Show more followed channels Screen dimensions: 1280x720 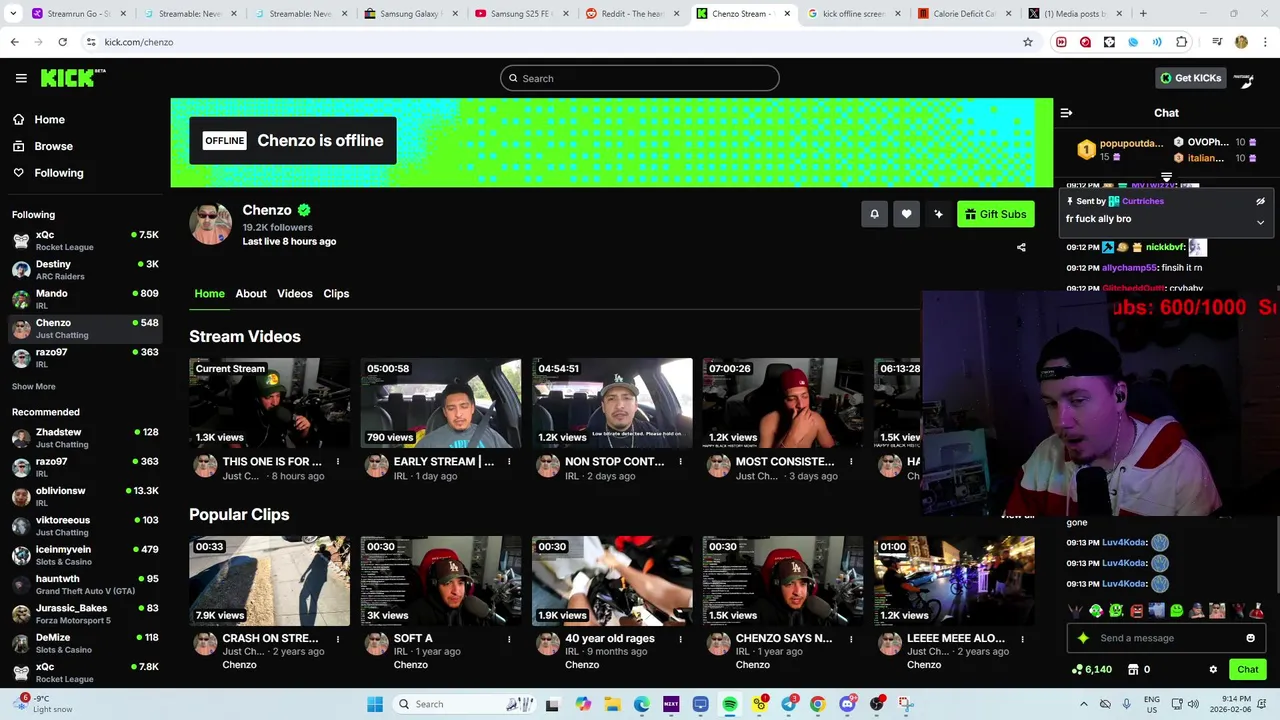pyautogui.click(x=34, y=387)
